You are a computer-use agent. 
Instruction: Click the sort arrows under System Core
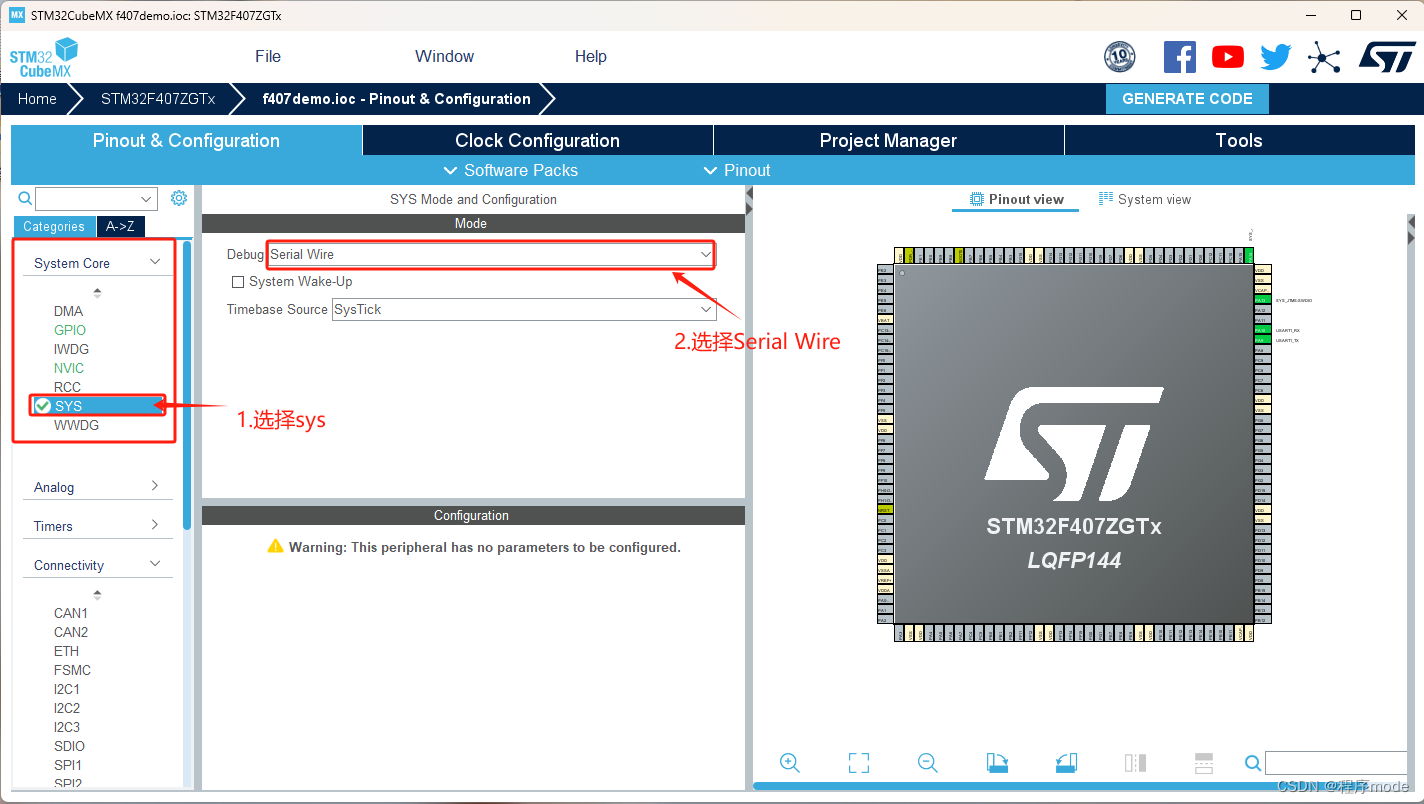pos(97,293)
